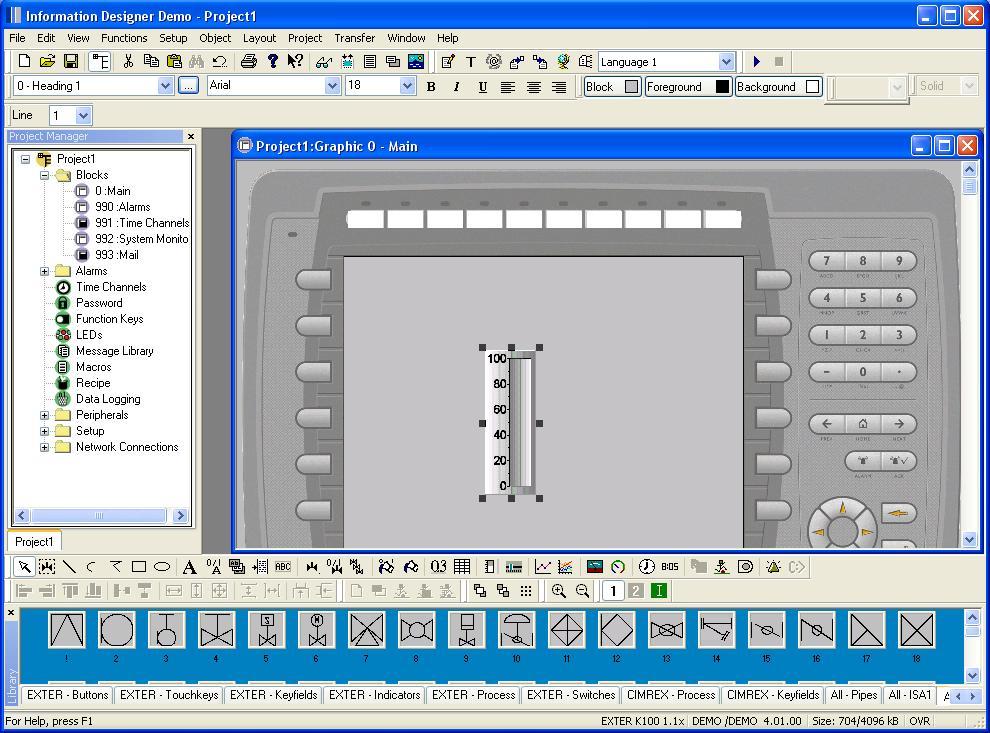Select the ABC text object tool
Viewport: 990px width, 733px height.
point(283,567)
